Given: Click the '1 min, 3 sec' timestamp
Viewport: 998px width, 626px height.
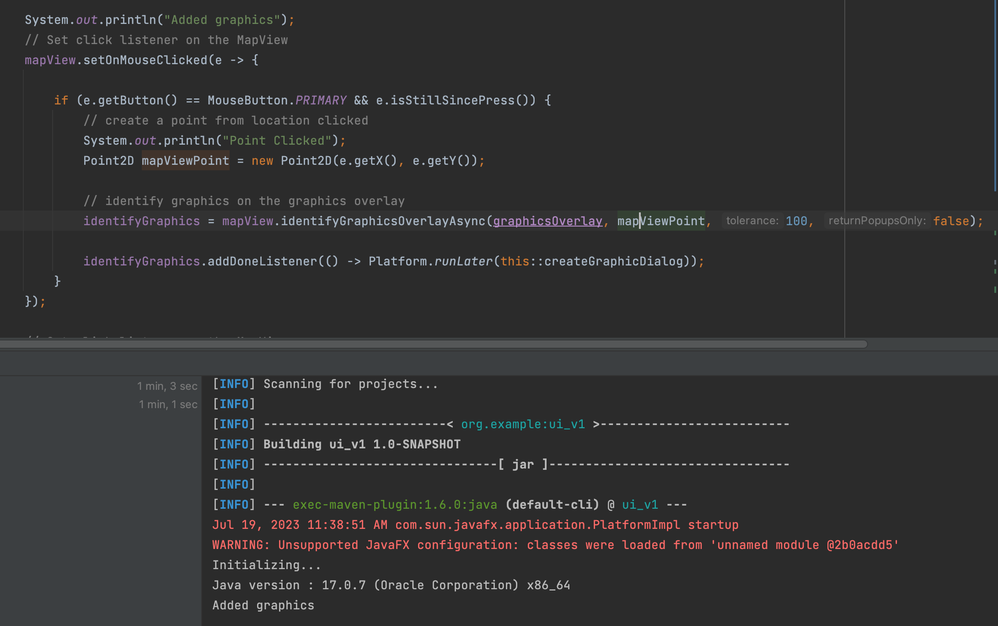Looking at the screenshot, I should tap(166, 384).
